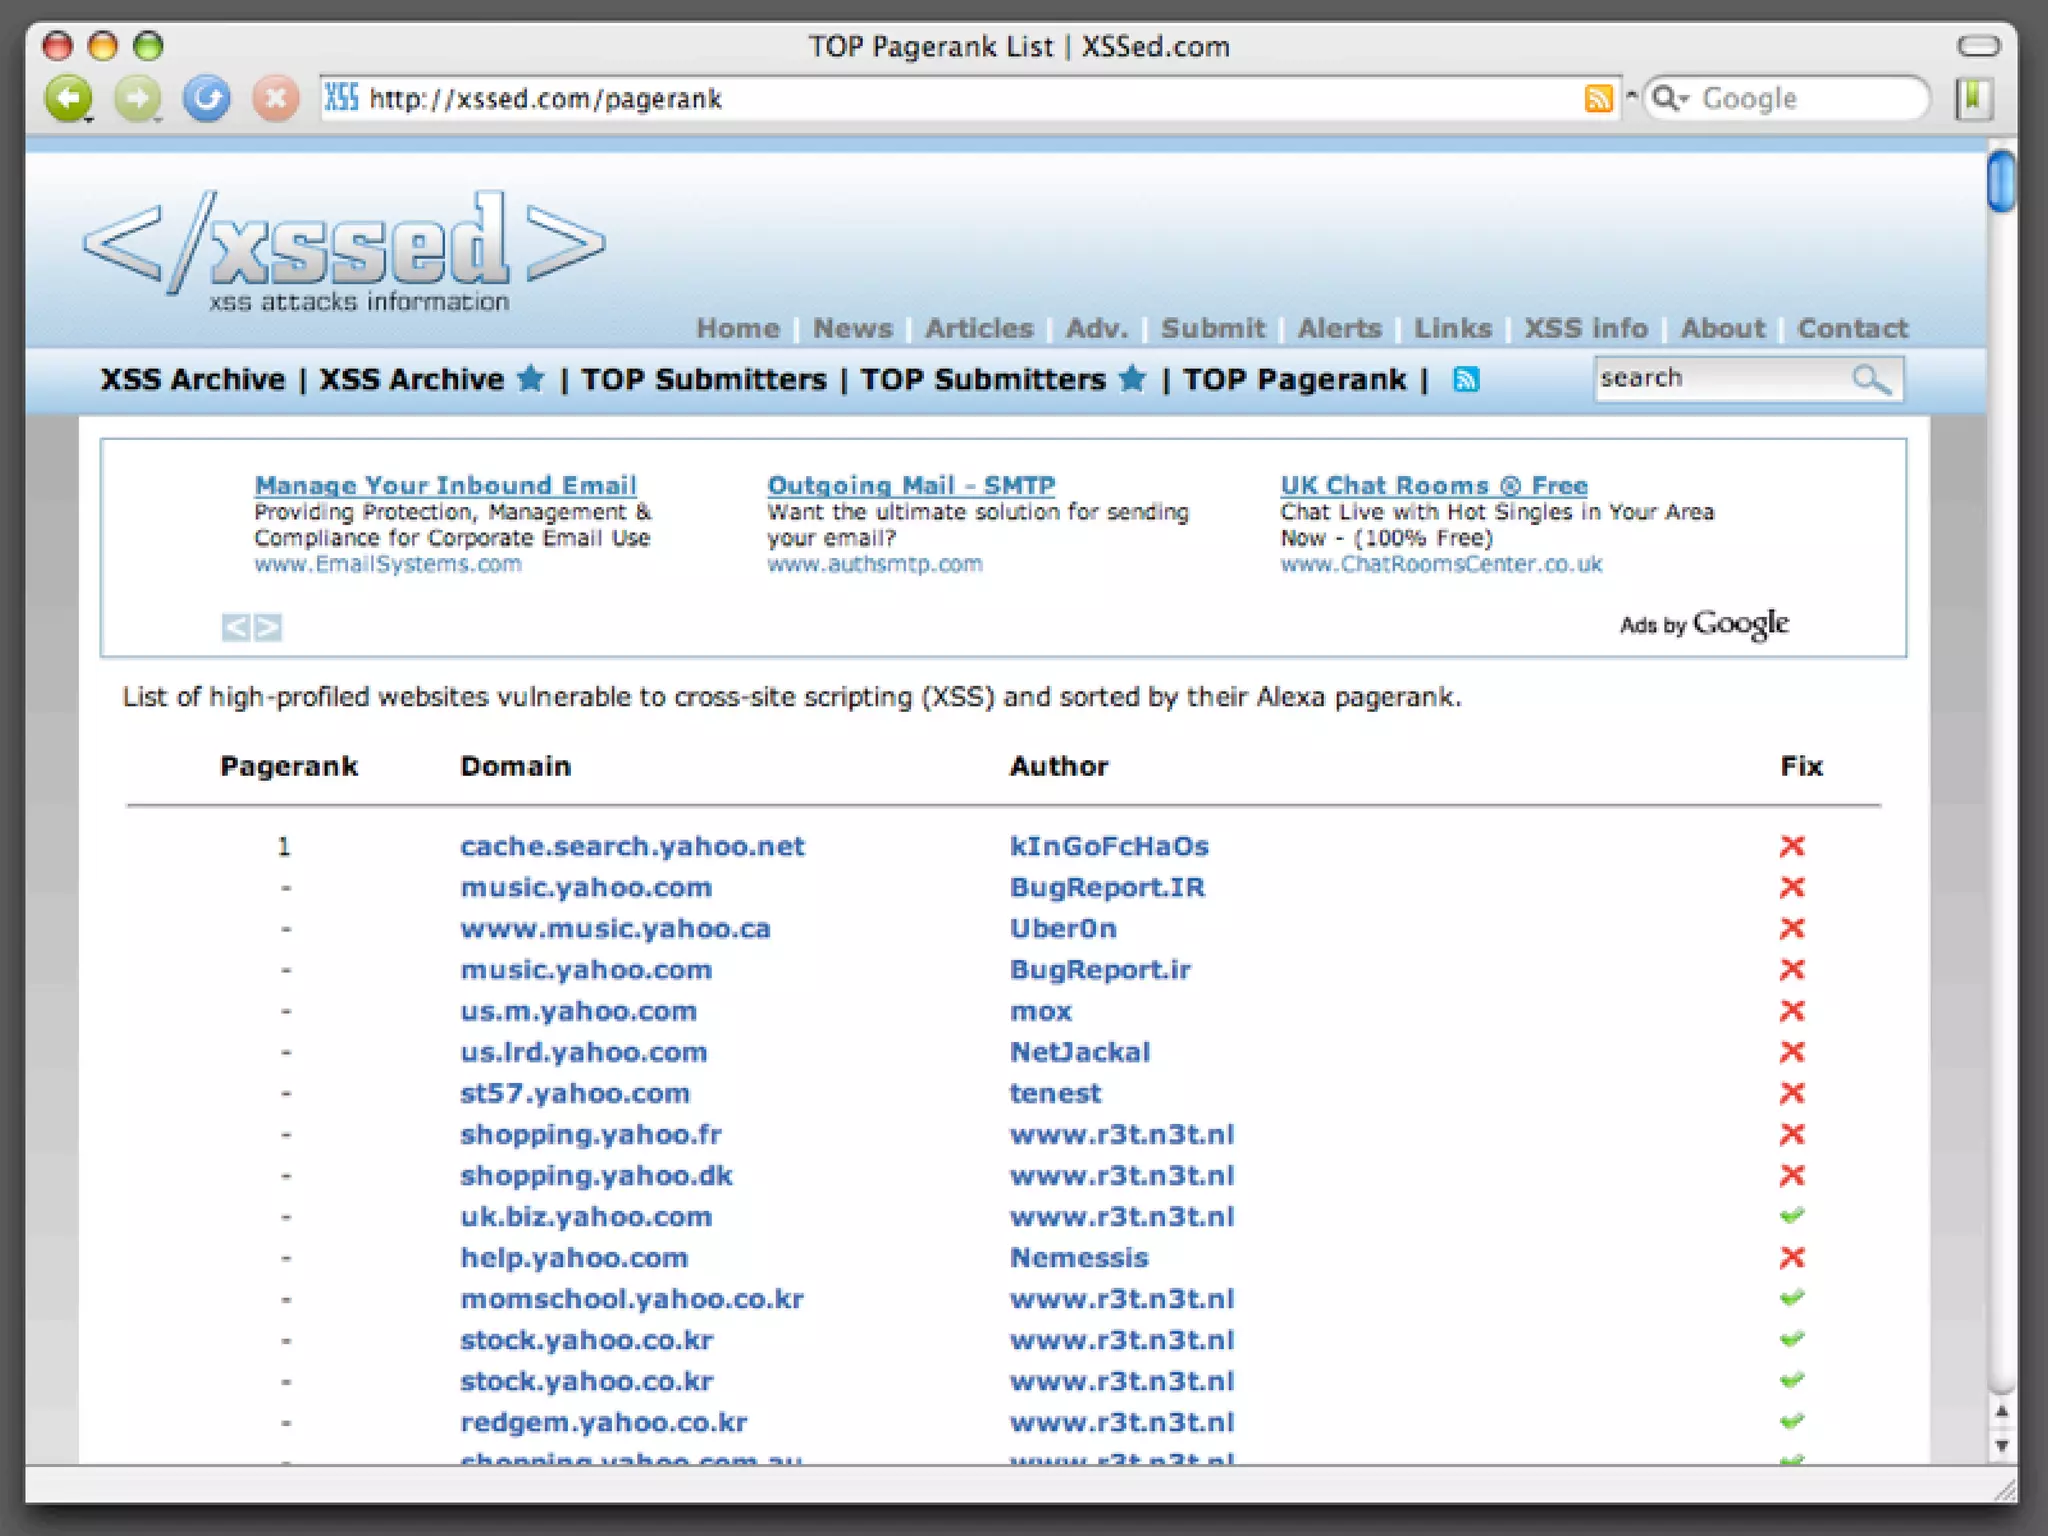
Task: Click the red X fix mark for shopping.yahoo.dk
Action: click(1792, 1175)
